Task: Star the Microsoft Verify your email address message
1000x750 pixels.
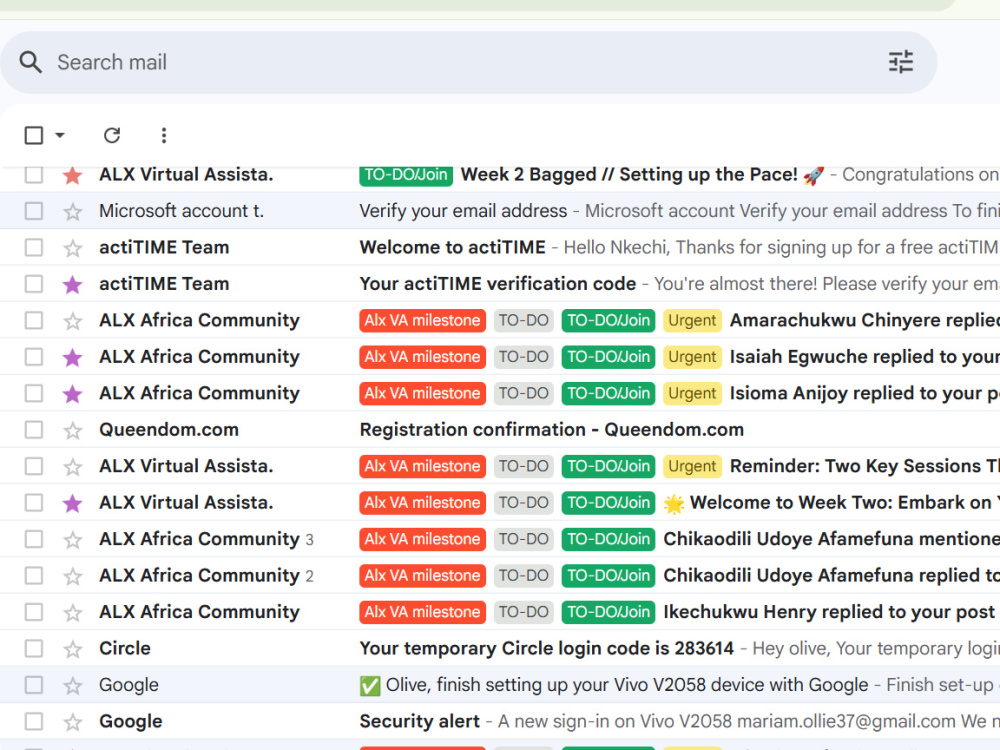Action: click(73, 211)
